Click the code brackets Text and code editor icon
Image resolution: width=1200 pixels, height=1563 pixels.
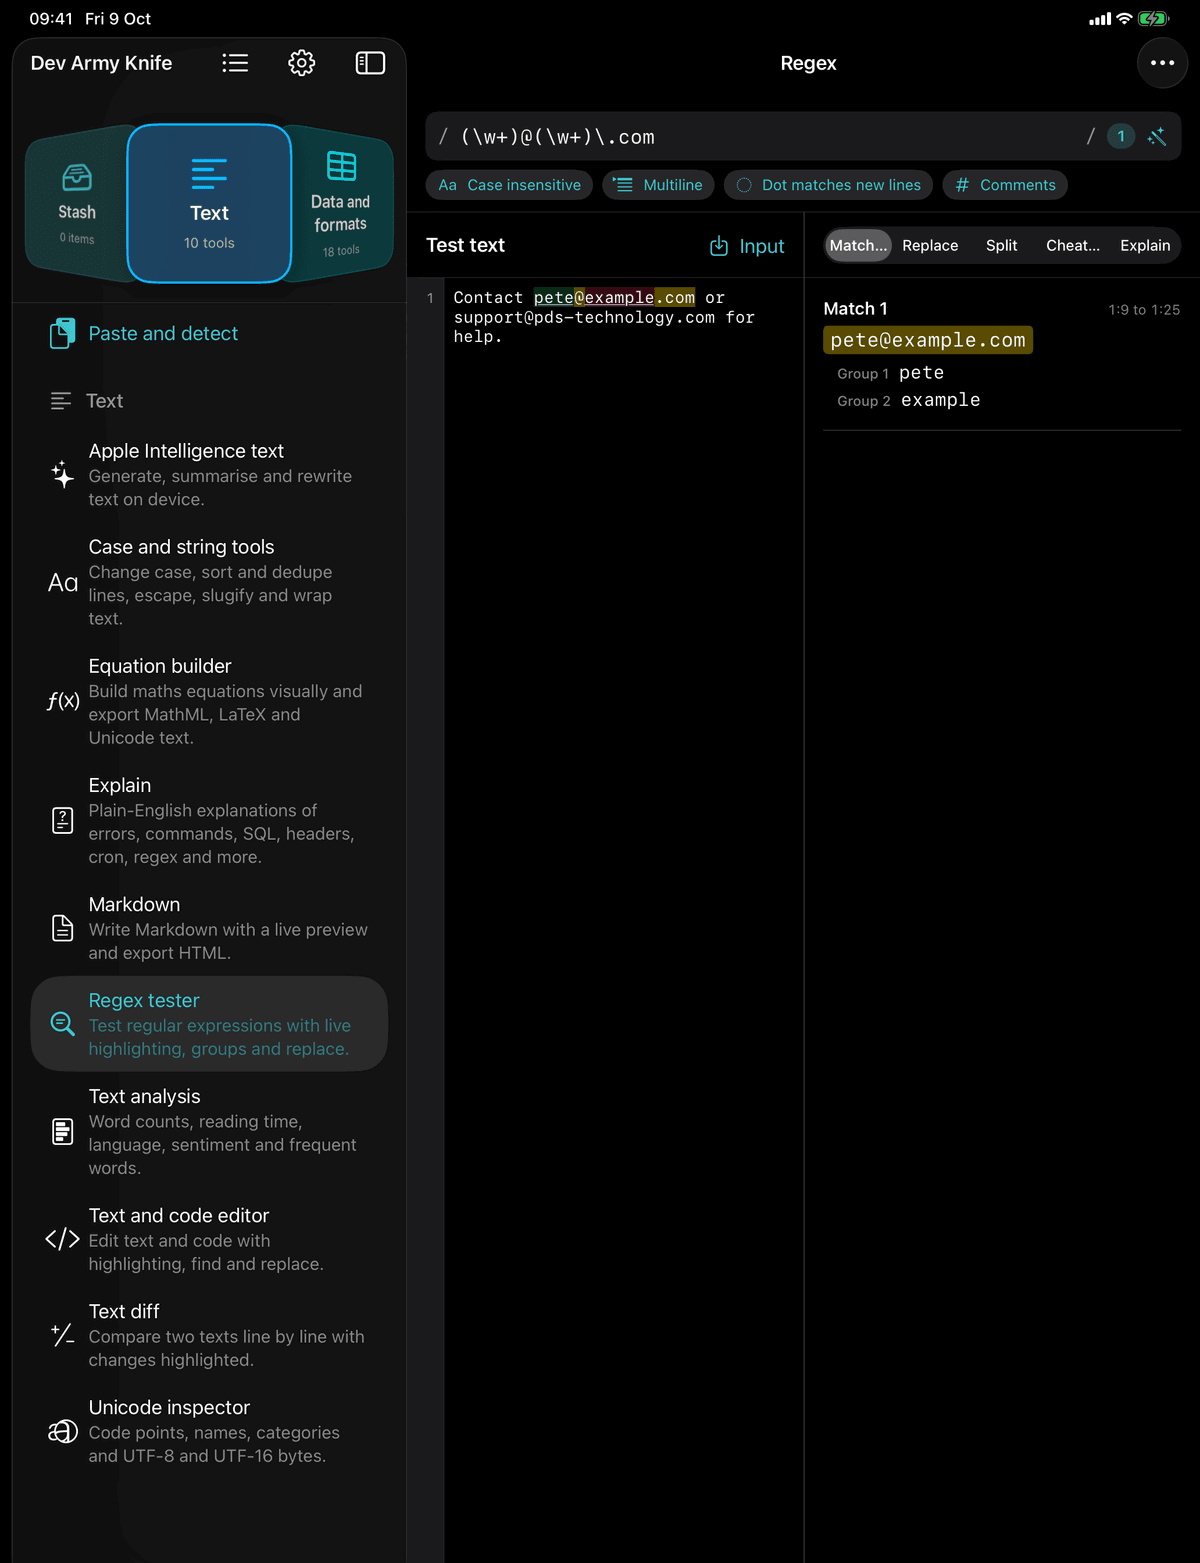pos(62,1239)
